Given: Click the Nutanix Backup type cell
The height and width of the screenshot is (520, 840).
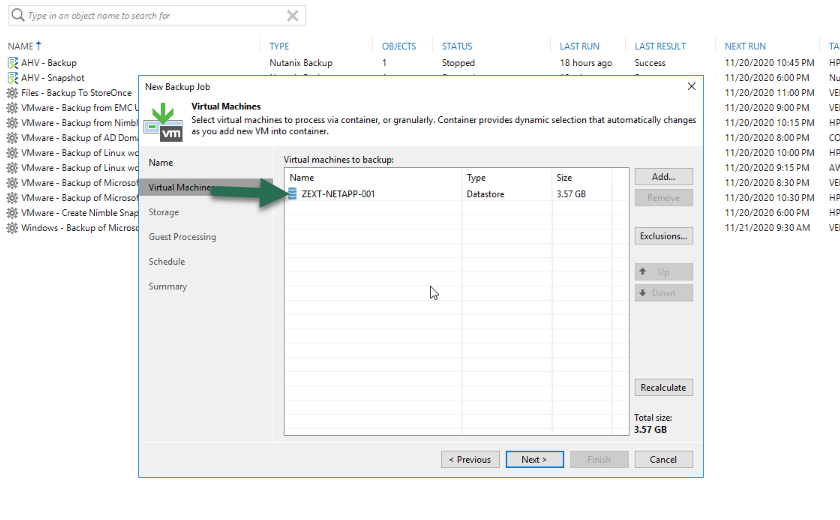Looking at the screenshot, I should [x=301, y=63].
